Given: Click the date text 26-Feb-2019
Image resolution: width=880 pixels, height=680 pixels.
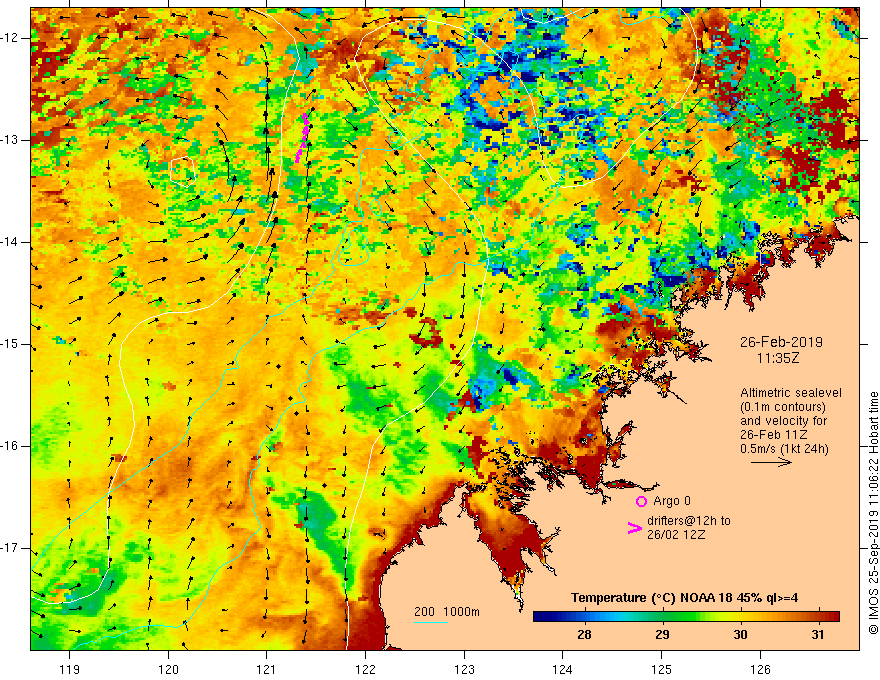Looking at the screenshot, I should pos(781,342).
